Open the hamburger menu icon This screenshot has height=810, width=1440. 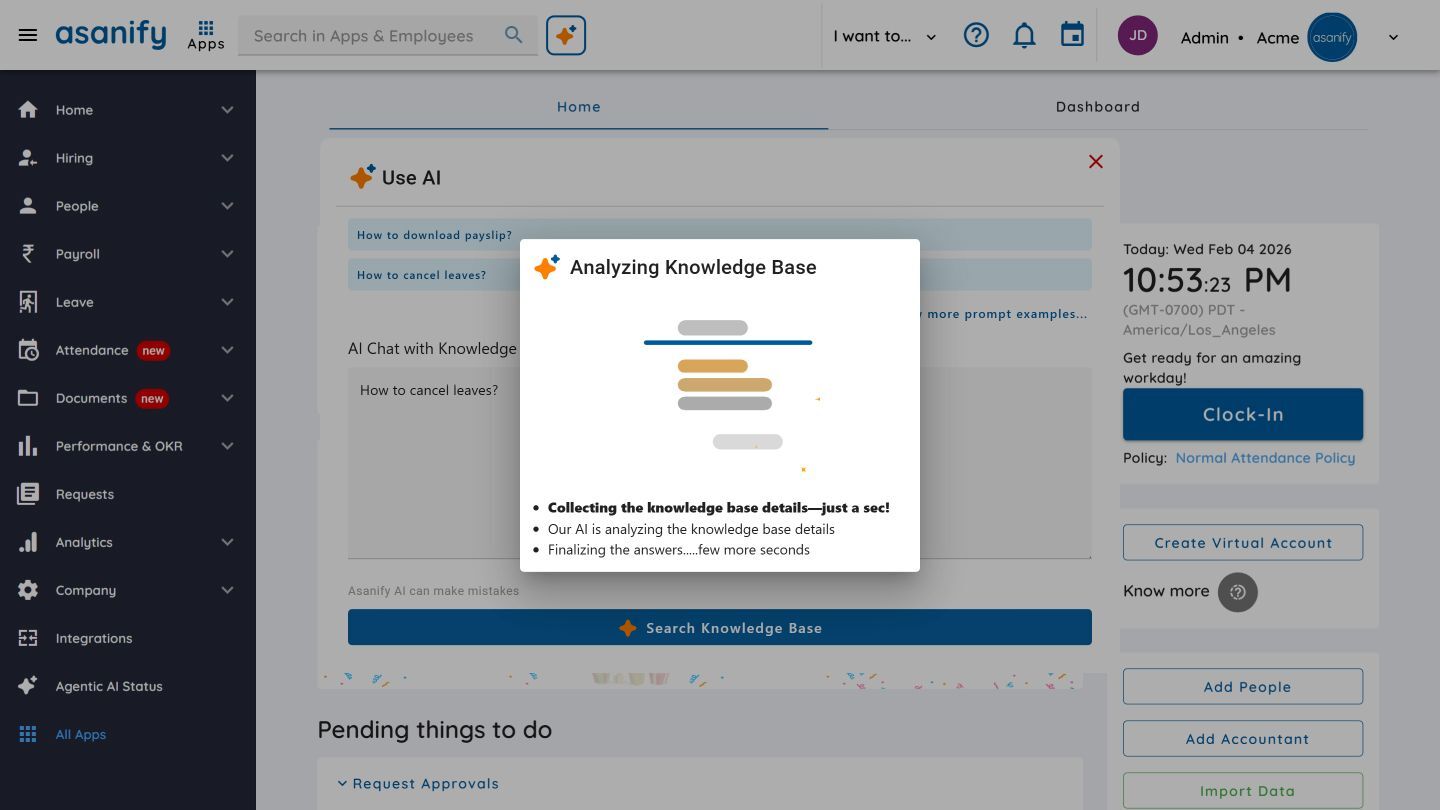28,35
